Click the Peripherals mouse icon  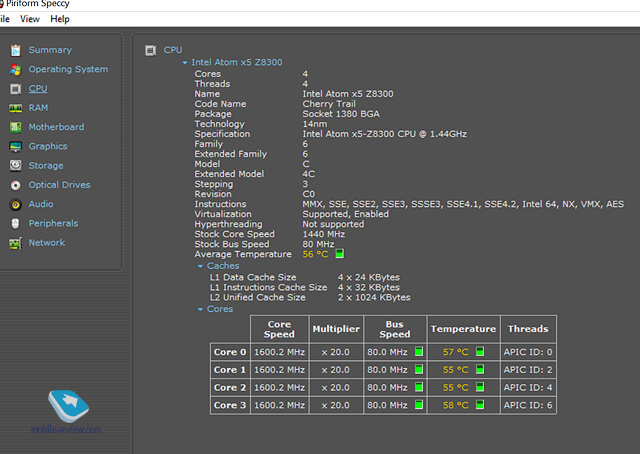[x=15, y=223]
